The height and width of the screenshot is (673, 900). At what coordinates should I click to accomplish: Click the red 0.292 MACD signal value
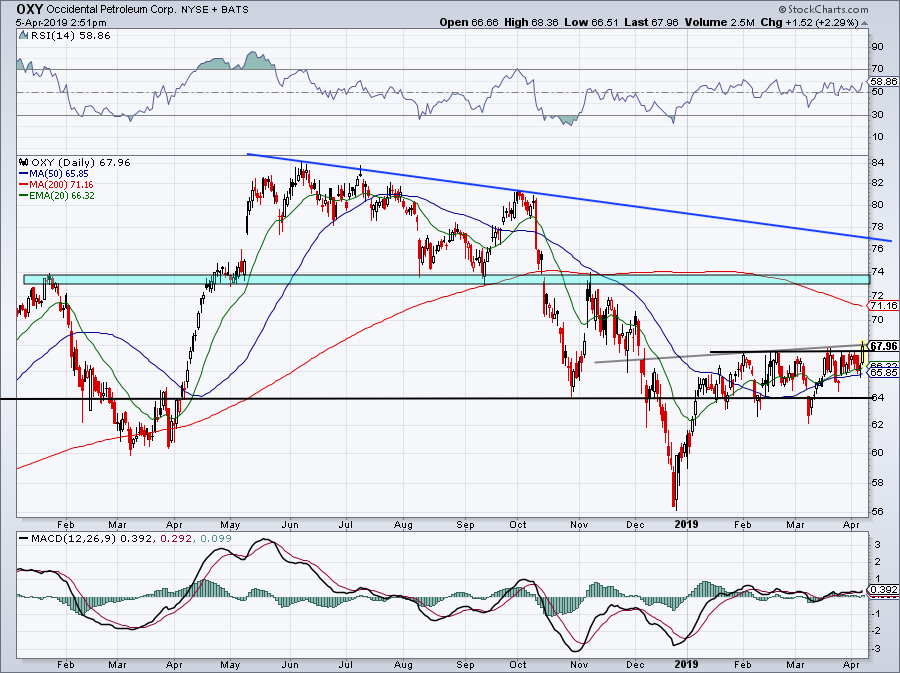tap(176, 539)
